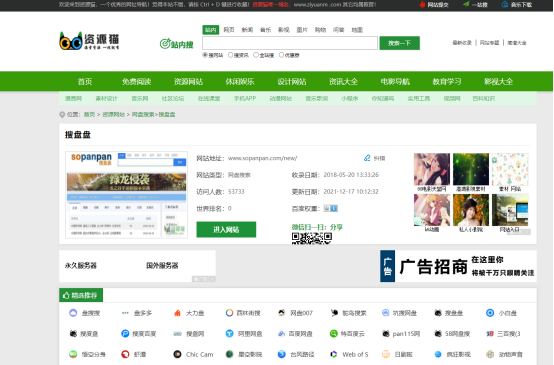554x365 pixels.
Task: Open 电影导航 in the navigation bar
Action: click(395, 82)
